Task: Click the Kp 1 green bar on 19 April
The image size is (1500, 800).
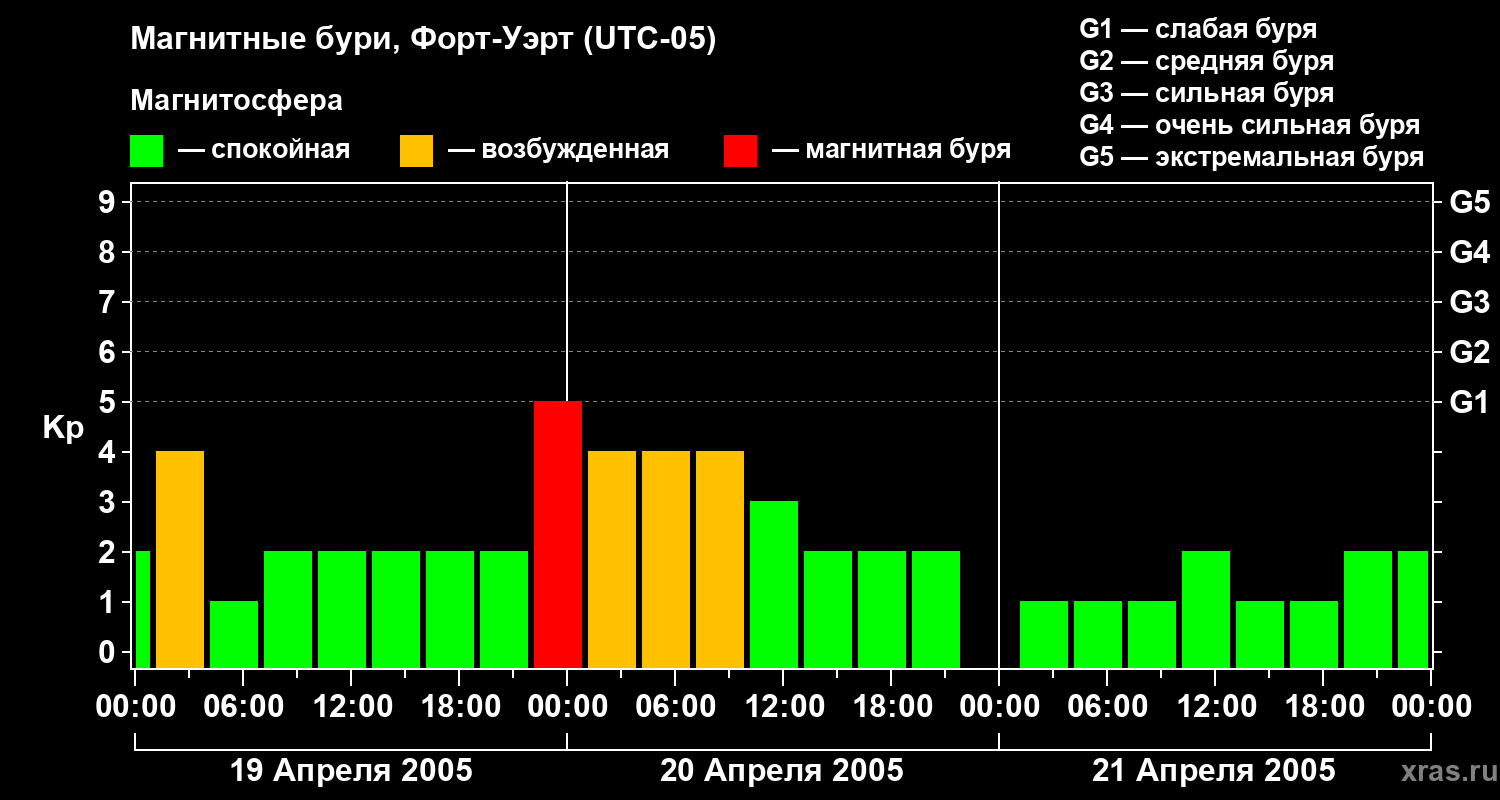Action: (x=234, y=634)
